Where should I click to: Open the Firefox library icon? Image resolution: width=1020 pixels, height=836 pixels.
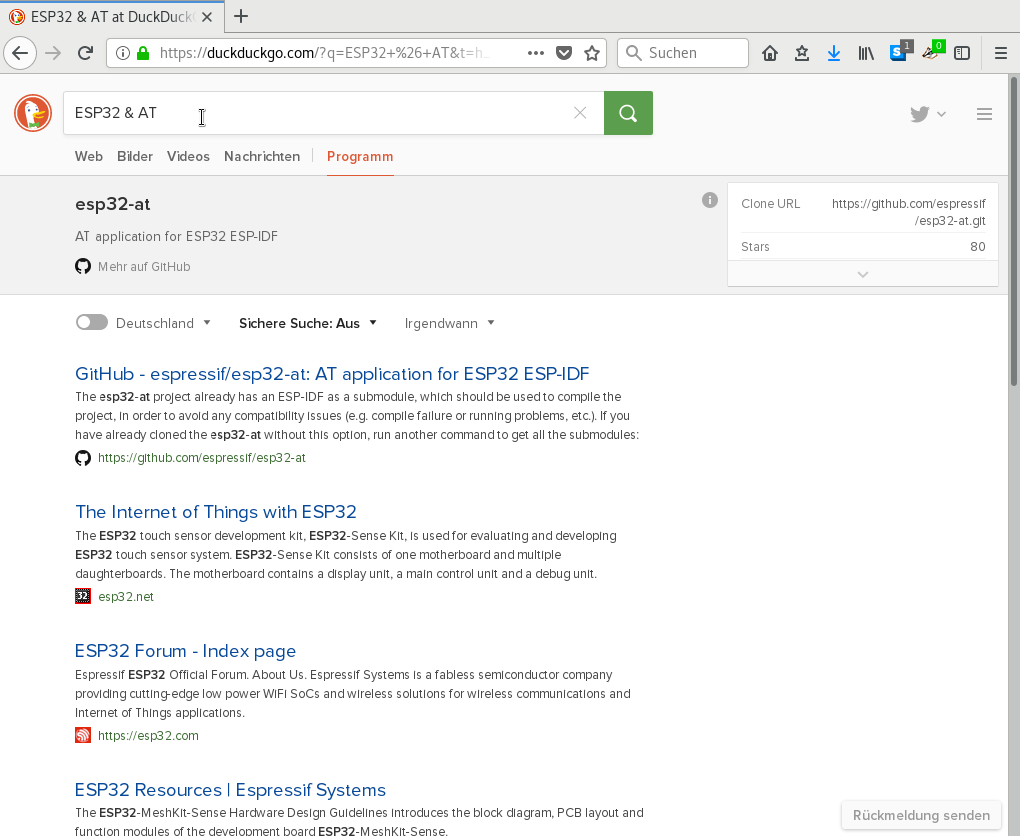point(866,53)
